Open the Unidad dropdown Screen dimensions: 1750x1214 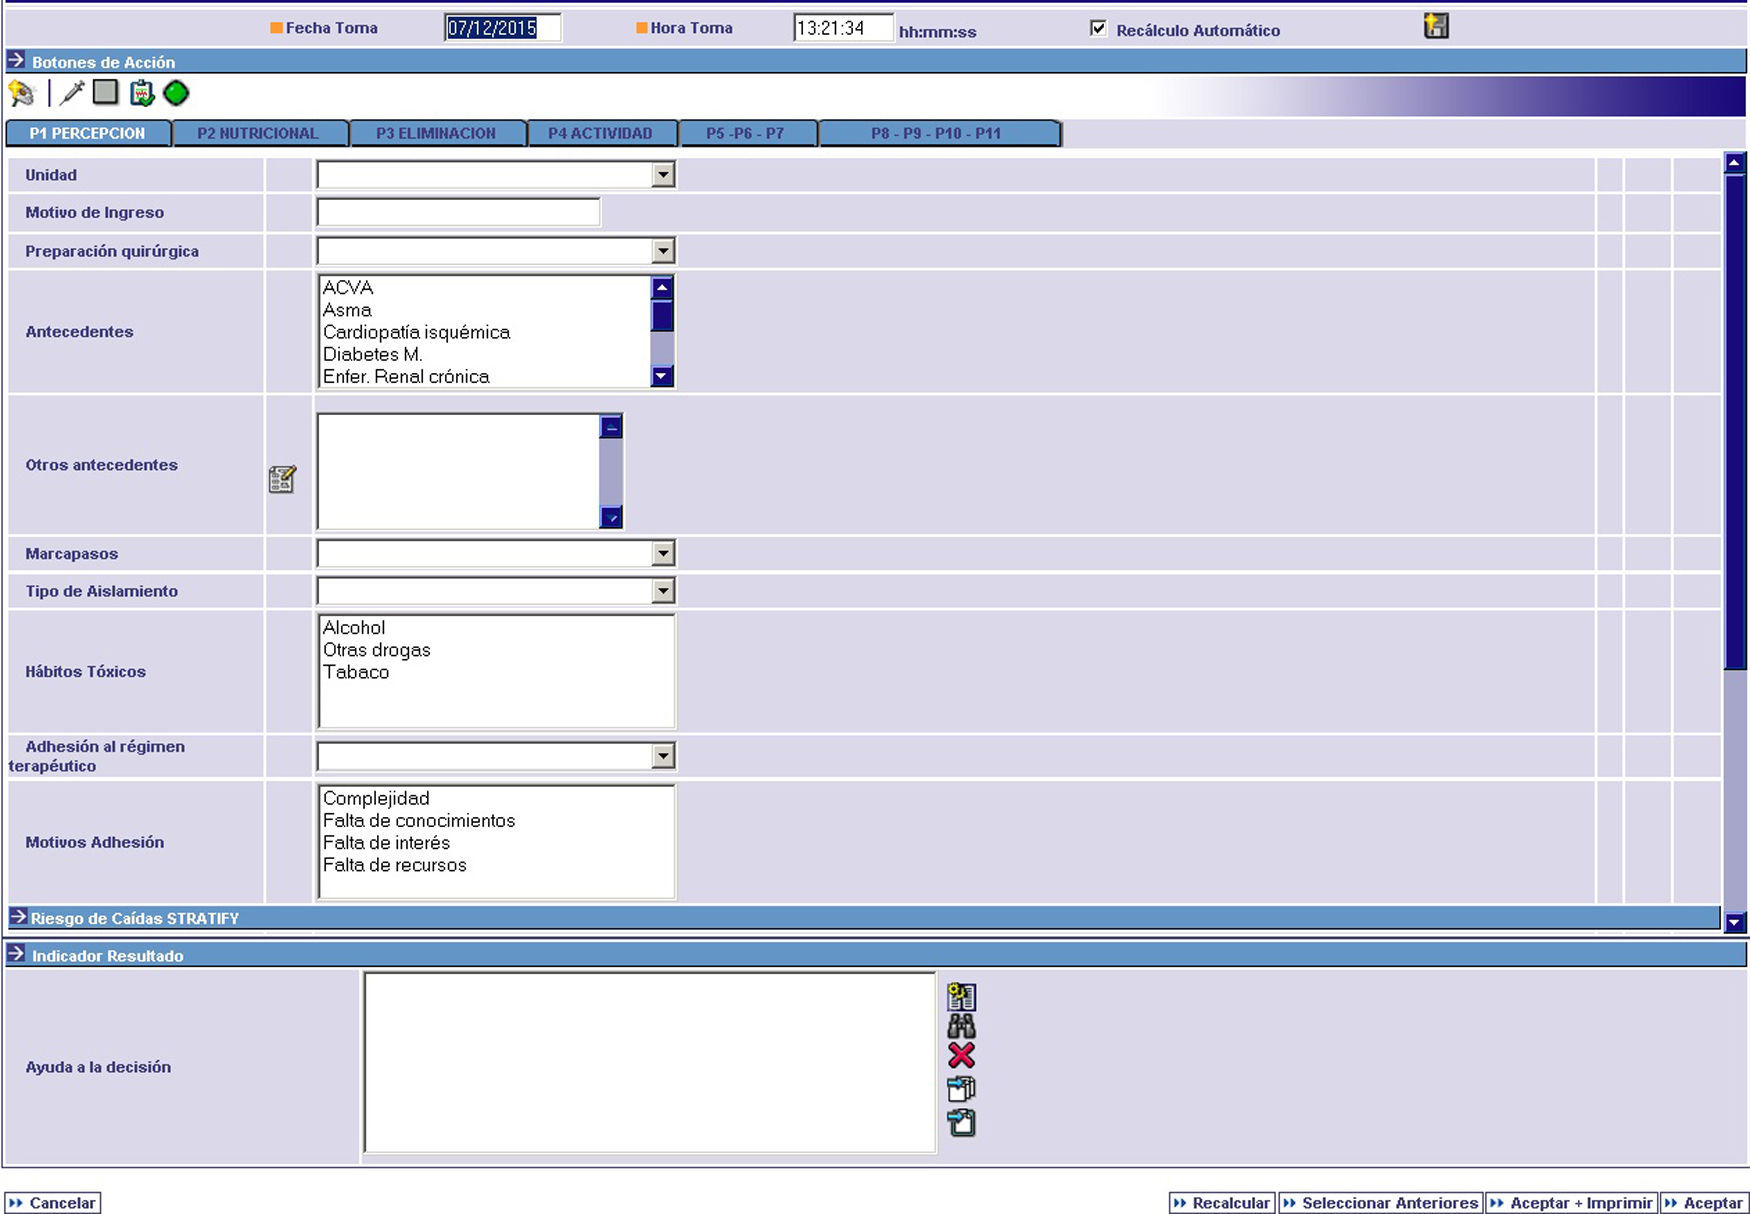click(x=662, y=175)
